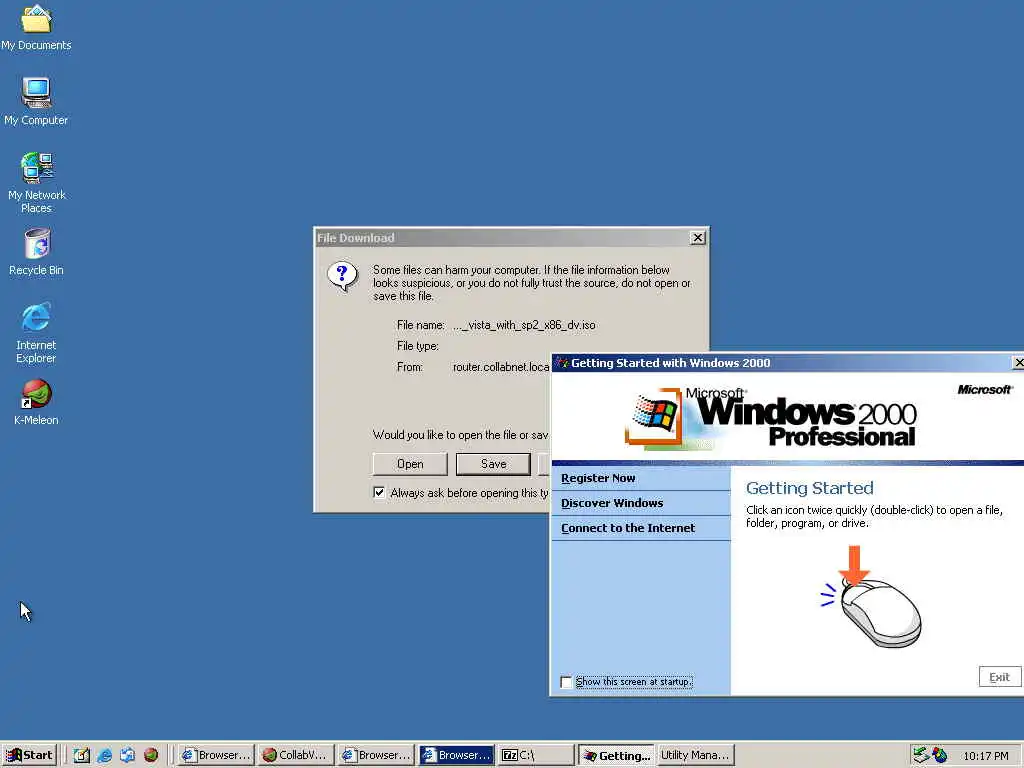Viewport: 1024px width, 768px height.
Task: Click the Microsoft logo in Getting Started window
Action: click(x=985, y=389)
